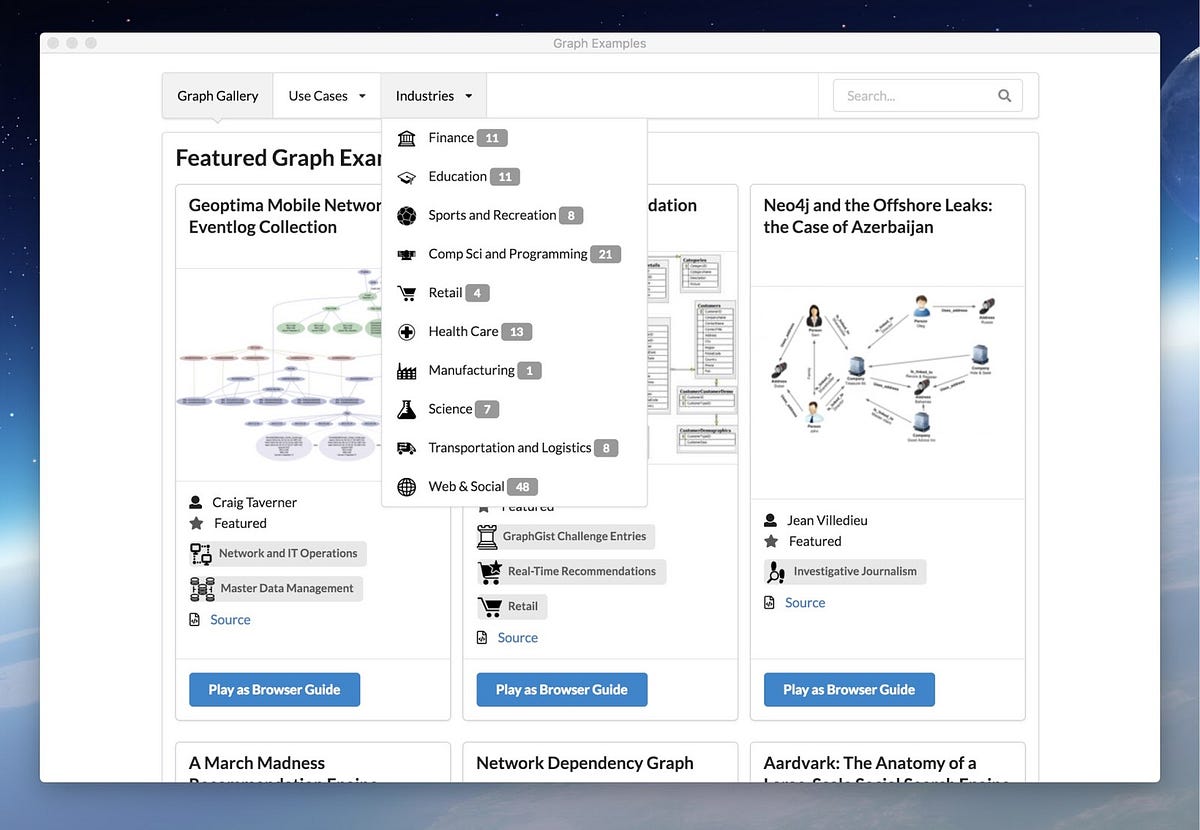Click the Science flask icon
This screenshot has height=830, width=1200.
406,408
